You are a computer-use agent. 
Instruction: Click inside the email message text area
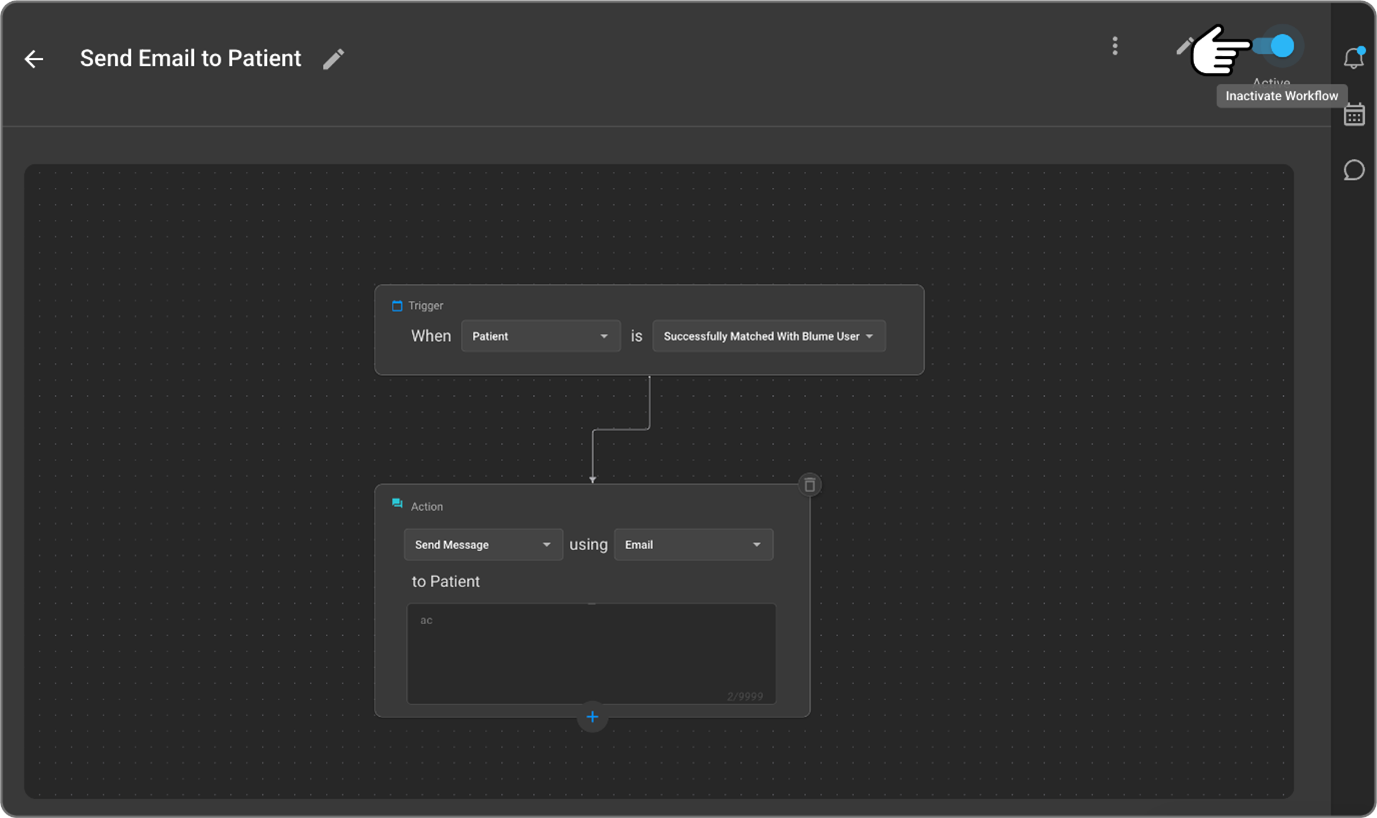click(591, 655)
